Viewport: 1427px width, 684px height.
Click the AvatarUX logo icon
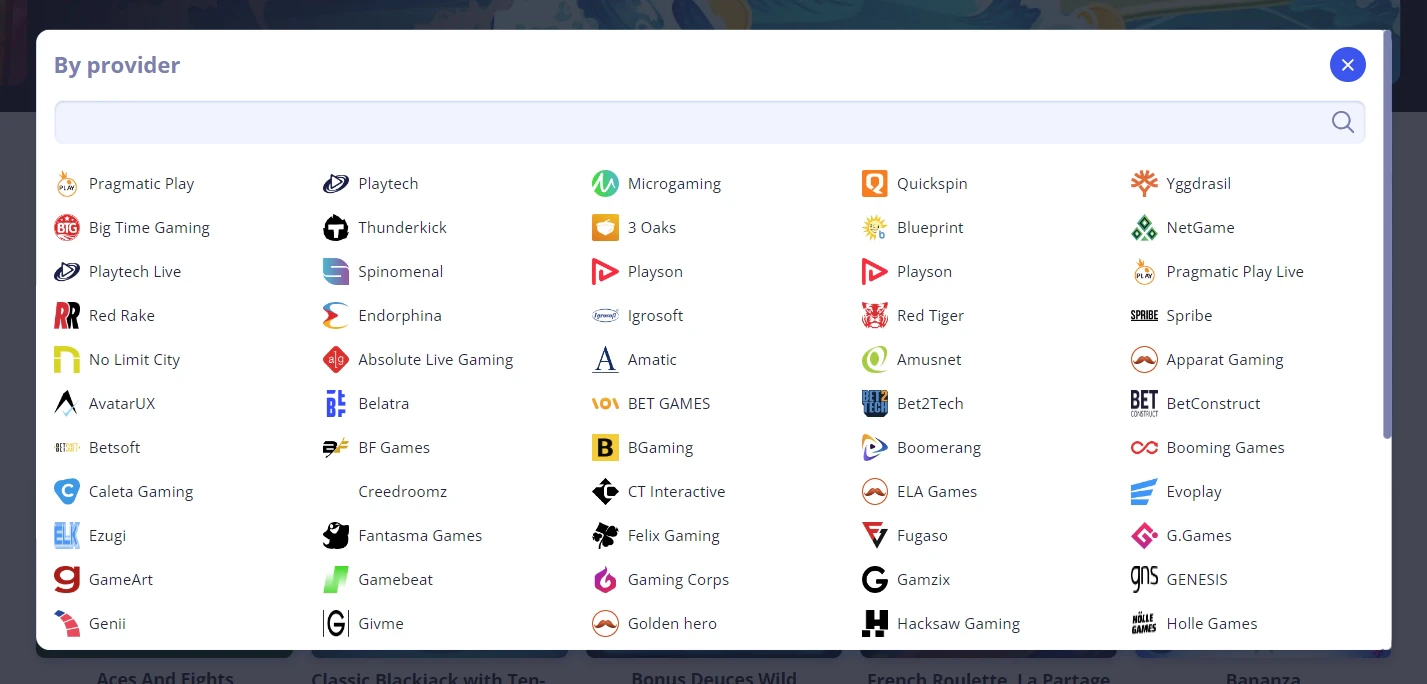[x=67, y=404]
